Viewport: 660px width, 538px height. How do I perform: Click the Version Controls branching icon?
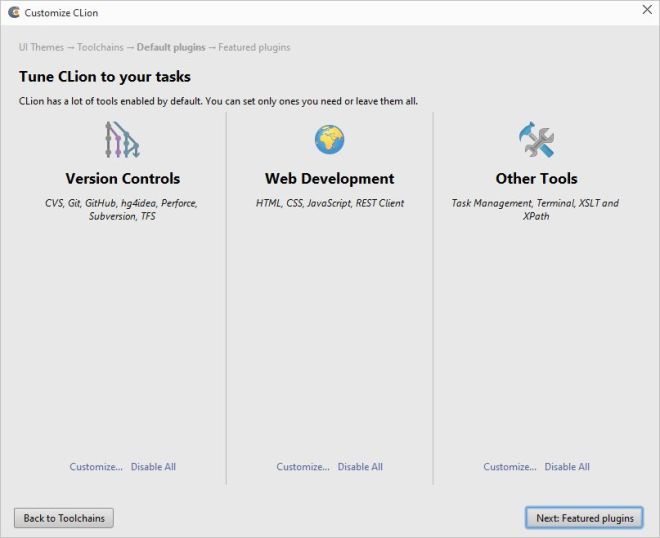coord(122,140)
